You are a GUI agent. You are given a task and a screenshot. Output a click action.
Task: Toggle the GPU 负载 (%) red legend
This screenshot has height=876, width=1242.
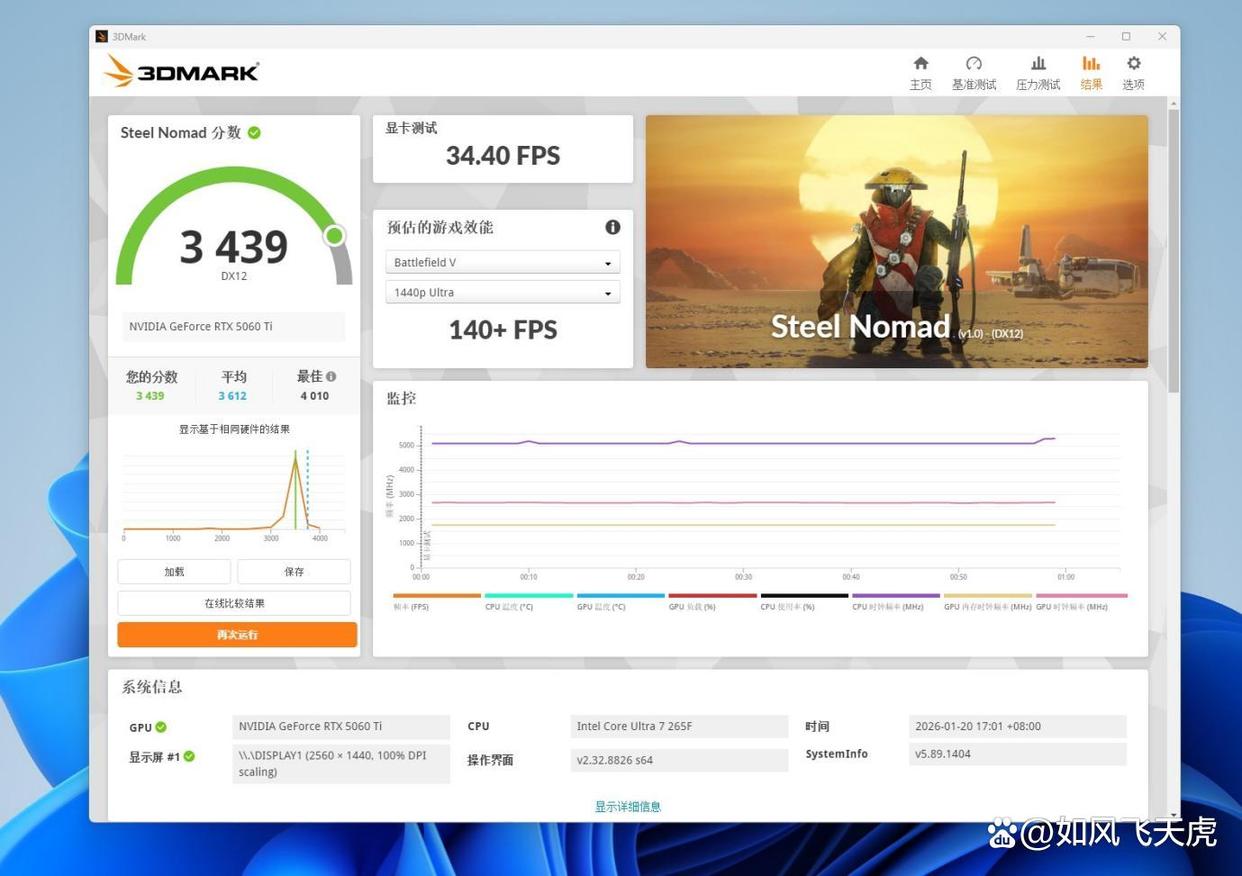click(x=712, y=602)
